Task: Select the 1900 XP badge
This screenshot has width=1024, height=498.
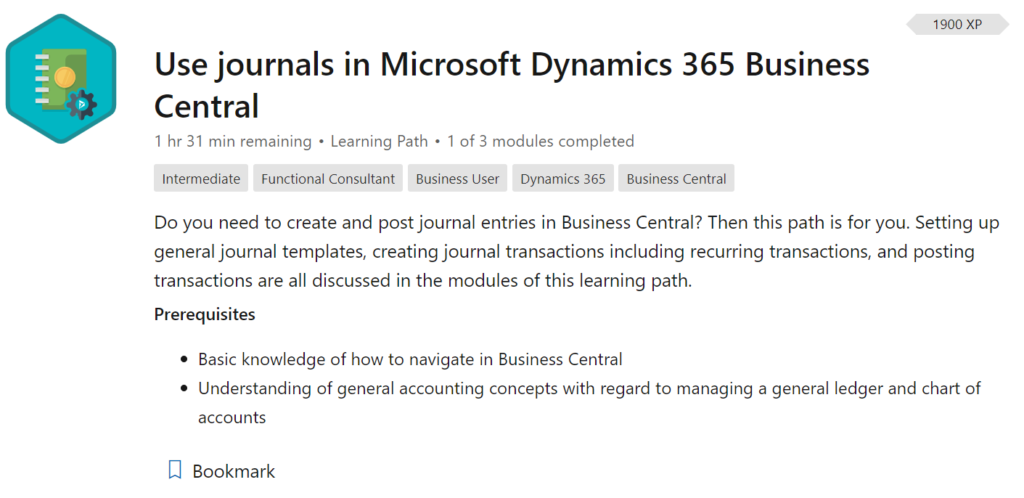Action: 957,24
